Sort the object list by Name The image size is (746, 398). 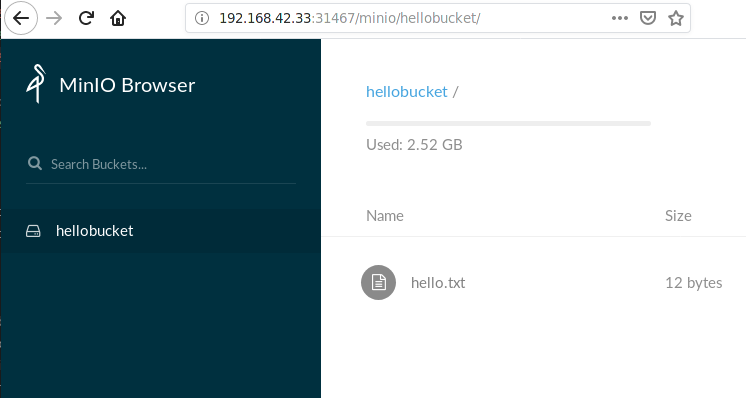tap(385, 216)
